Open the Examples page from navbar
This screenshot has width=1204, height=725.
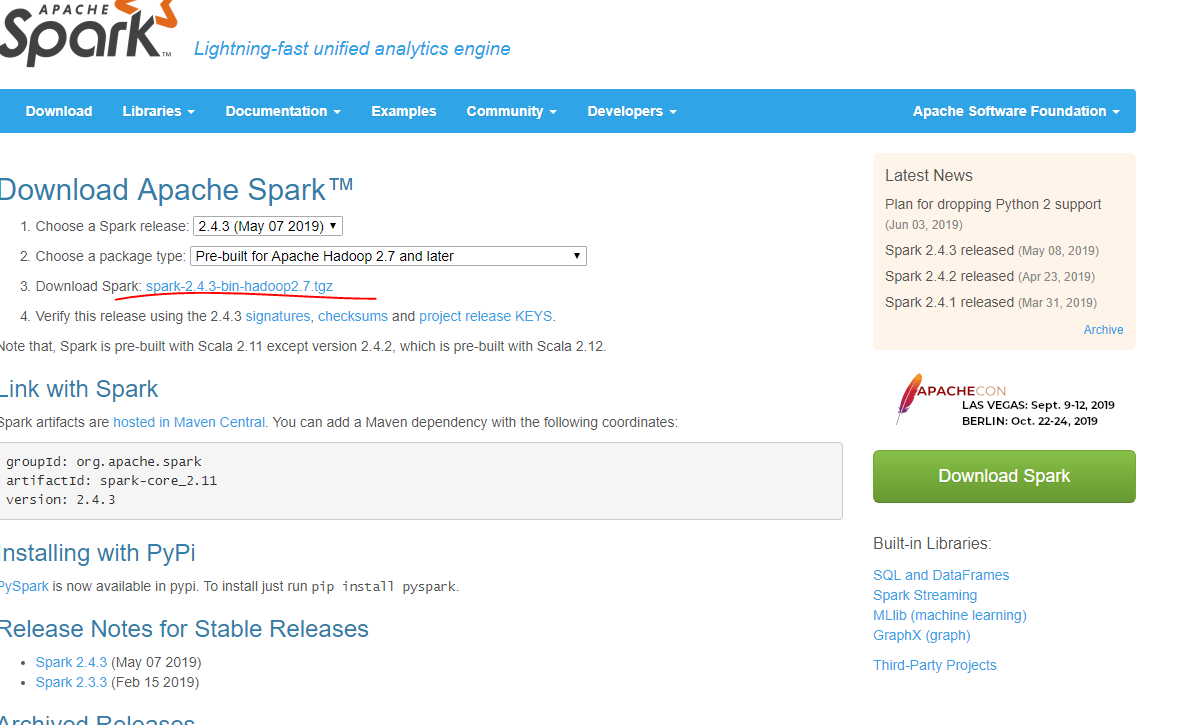click(403, 111)
